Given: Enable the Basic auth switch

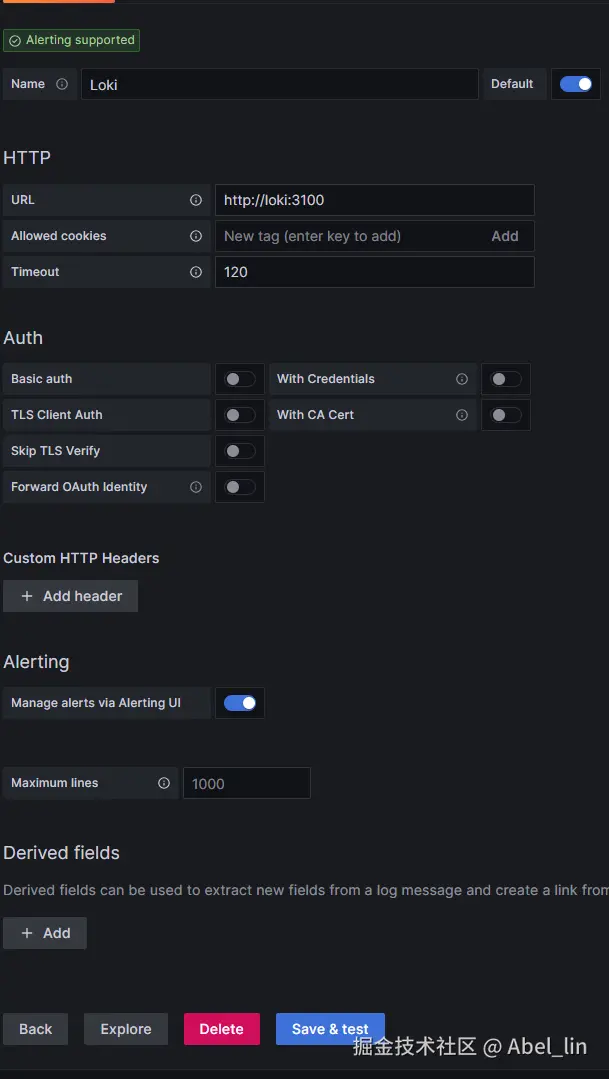Looking at the screenshot, I should click(x=240, y=379).
